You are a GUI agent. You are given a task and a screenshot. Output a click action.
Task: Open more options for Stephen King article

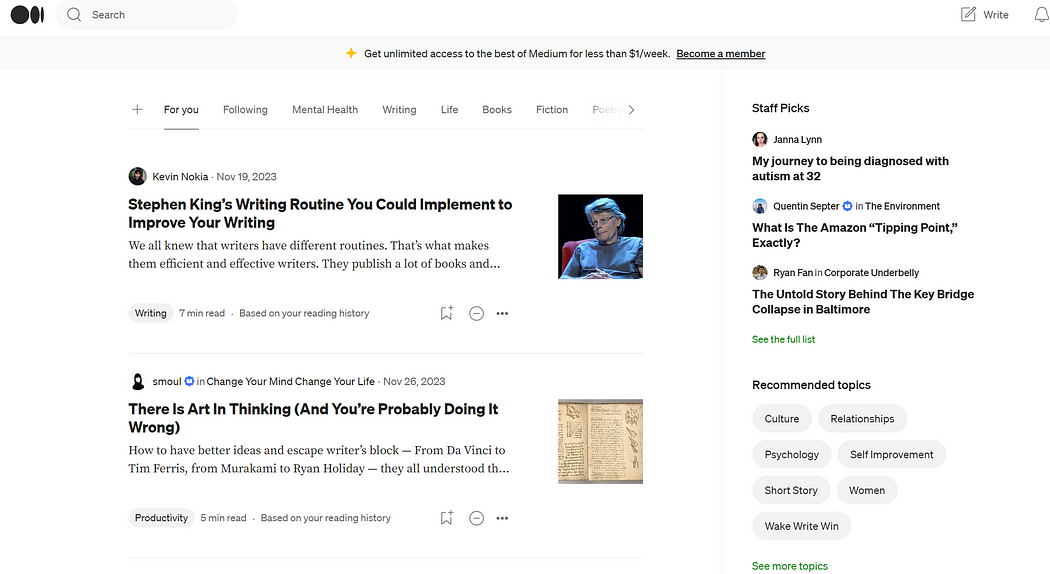coord(502,313)
